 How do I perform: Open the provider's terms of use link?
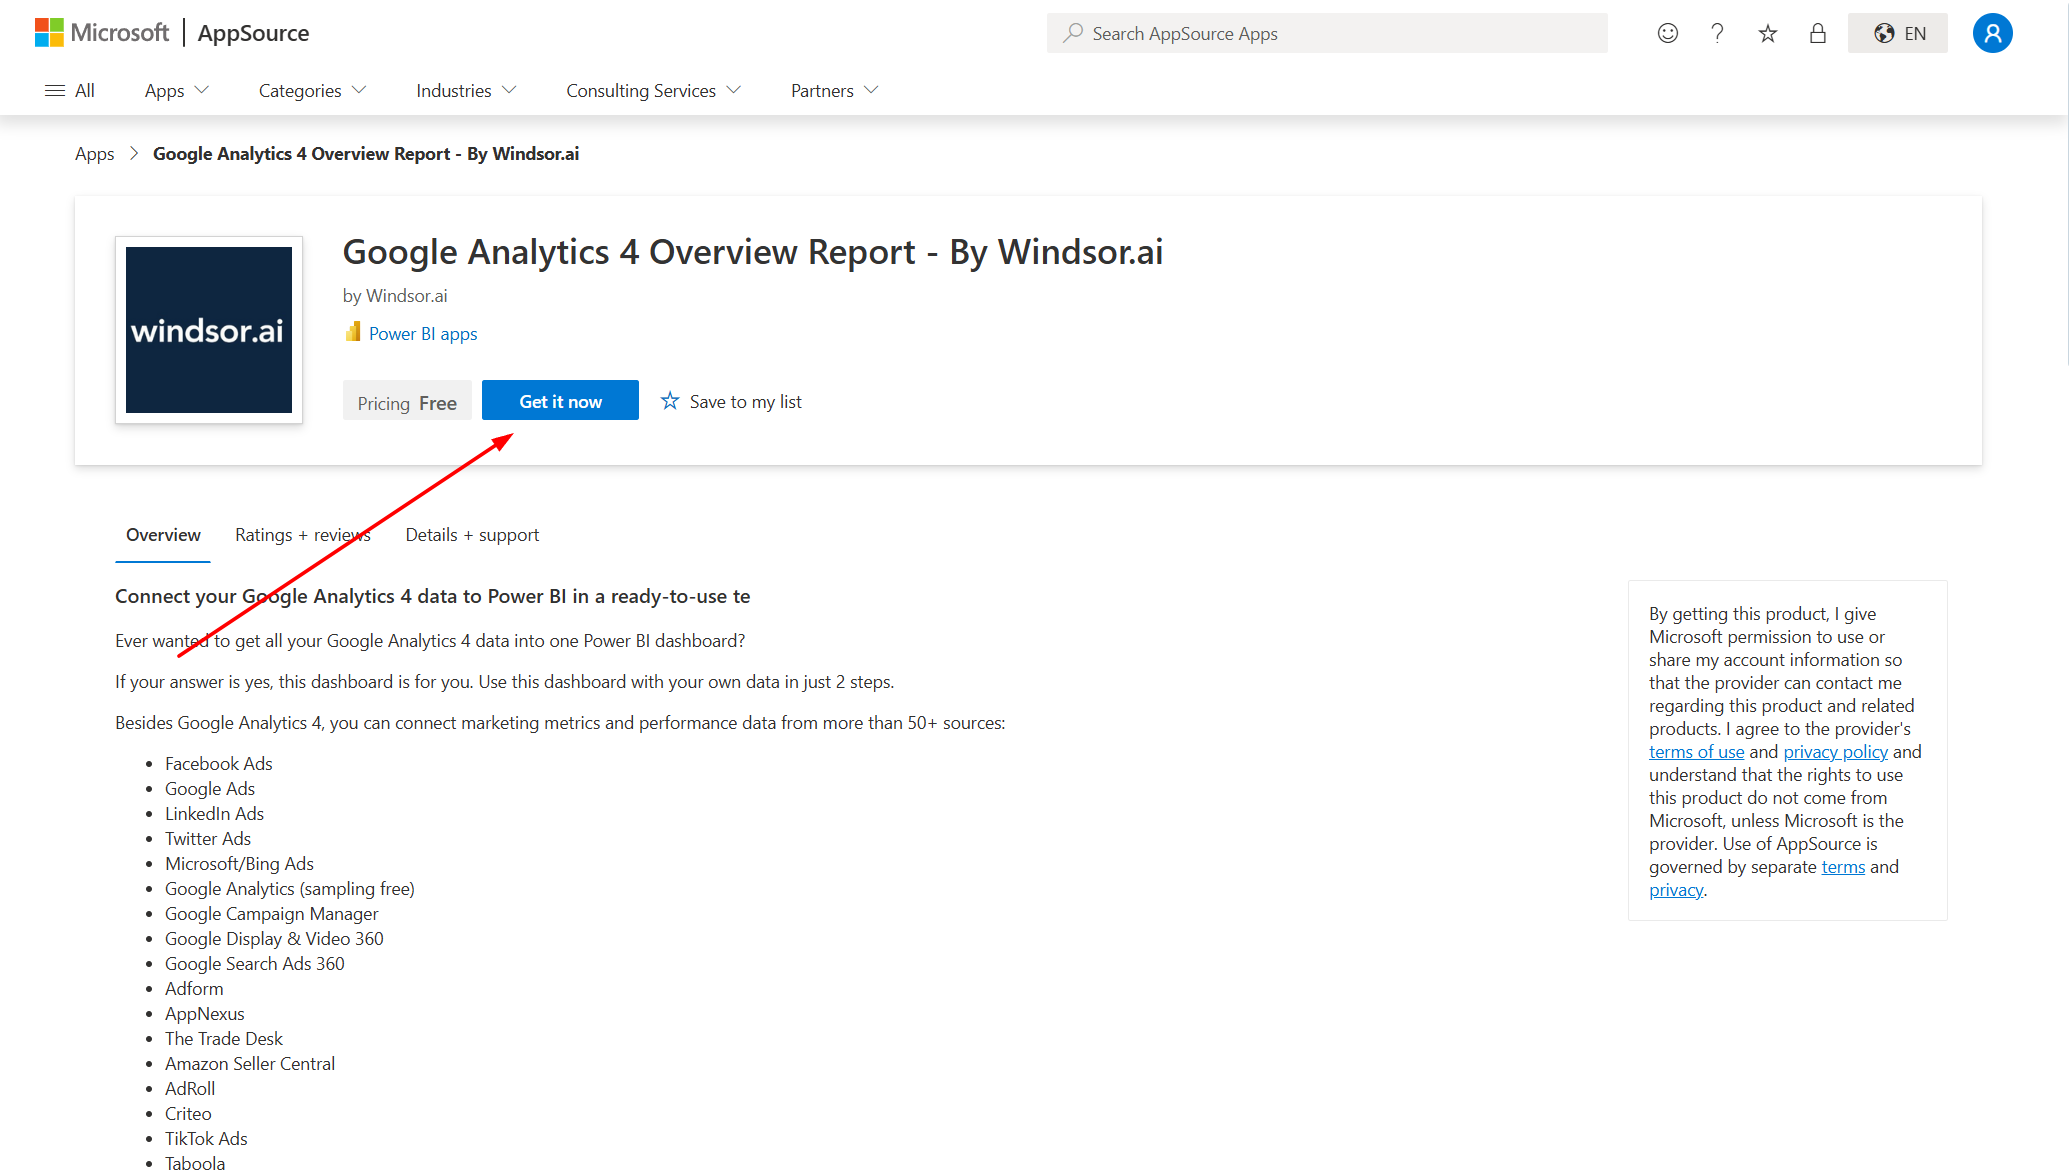pos(1696,752)
